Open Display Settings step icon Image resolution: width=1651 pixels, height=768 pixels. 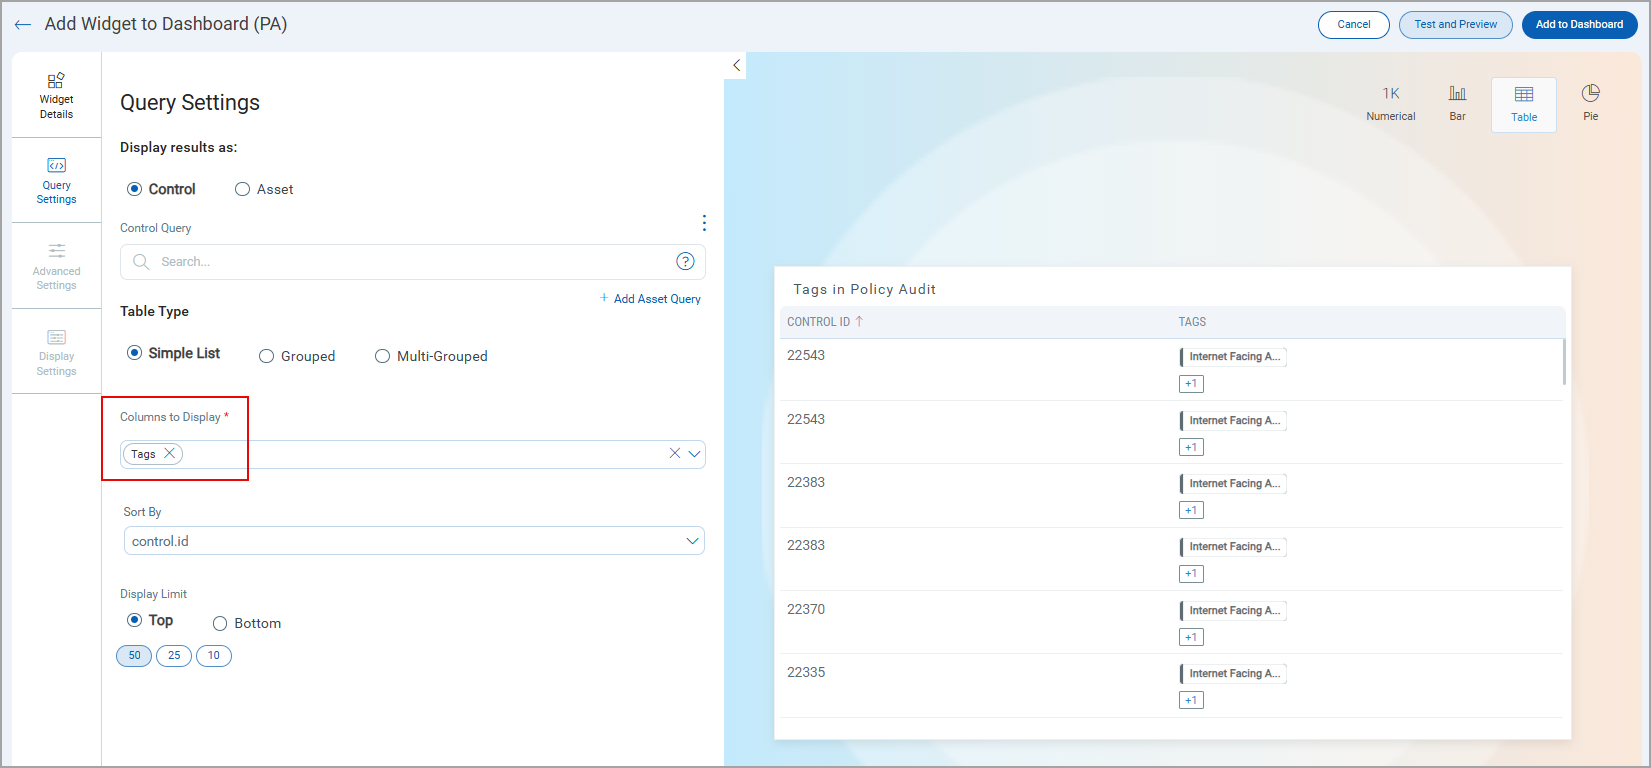[x=56, y=337]
